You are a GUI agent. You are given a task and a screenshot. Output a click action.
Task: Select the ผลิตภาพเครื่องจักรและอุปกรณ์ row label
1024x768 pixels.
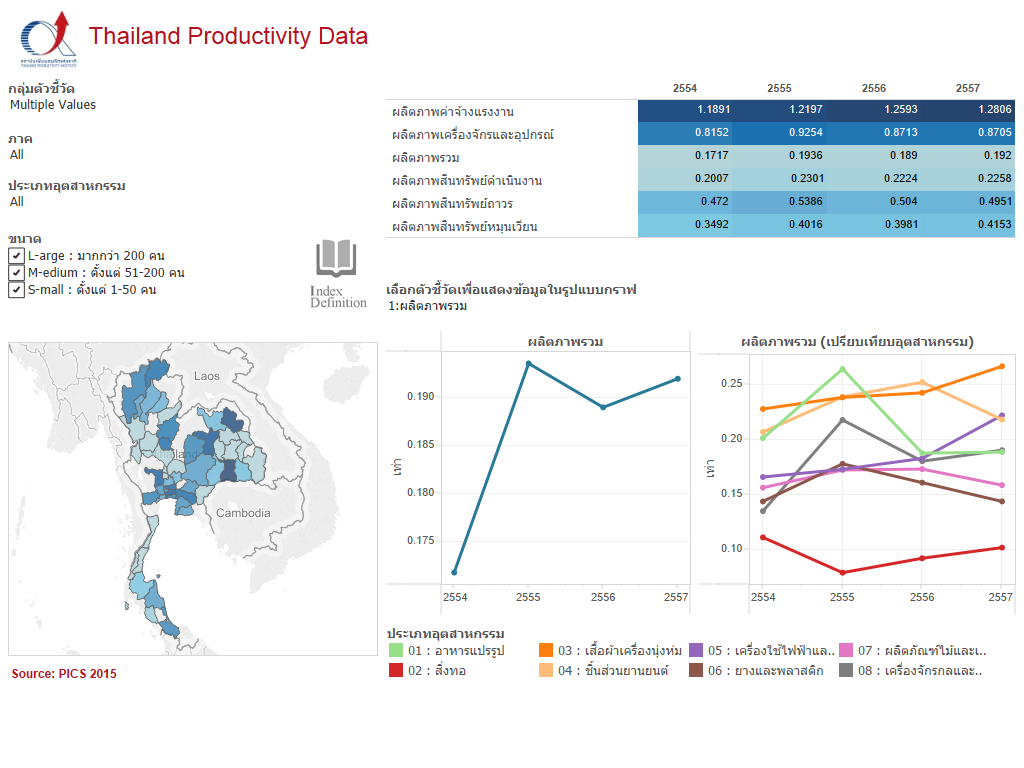(x=473, y=135)
